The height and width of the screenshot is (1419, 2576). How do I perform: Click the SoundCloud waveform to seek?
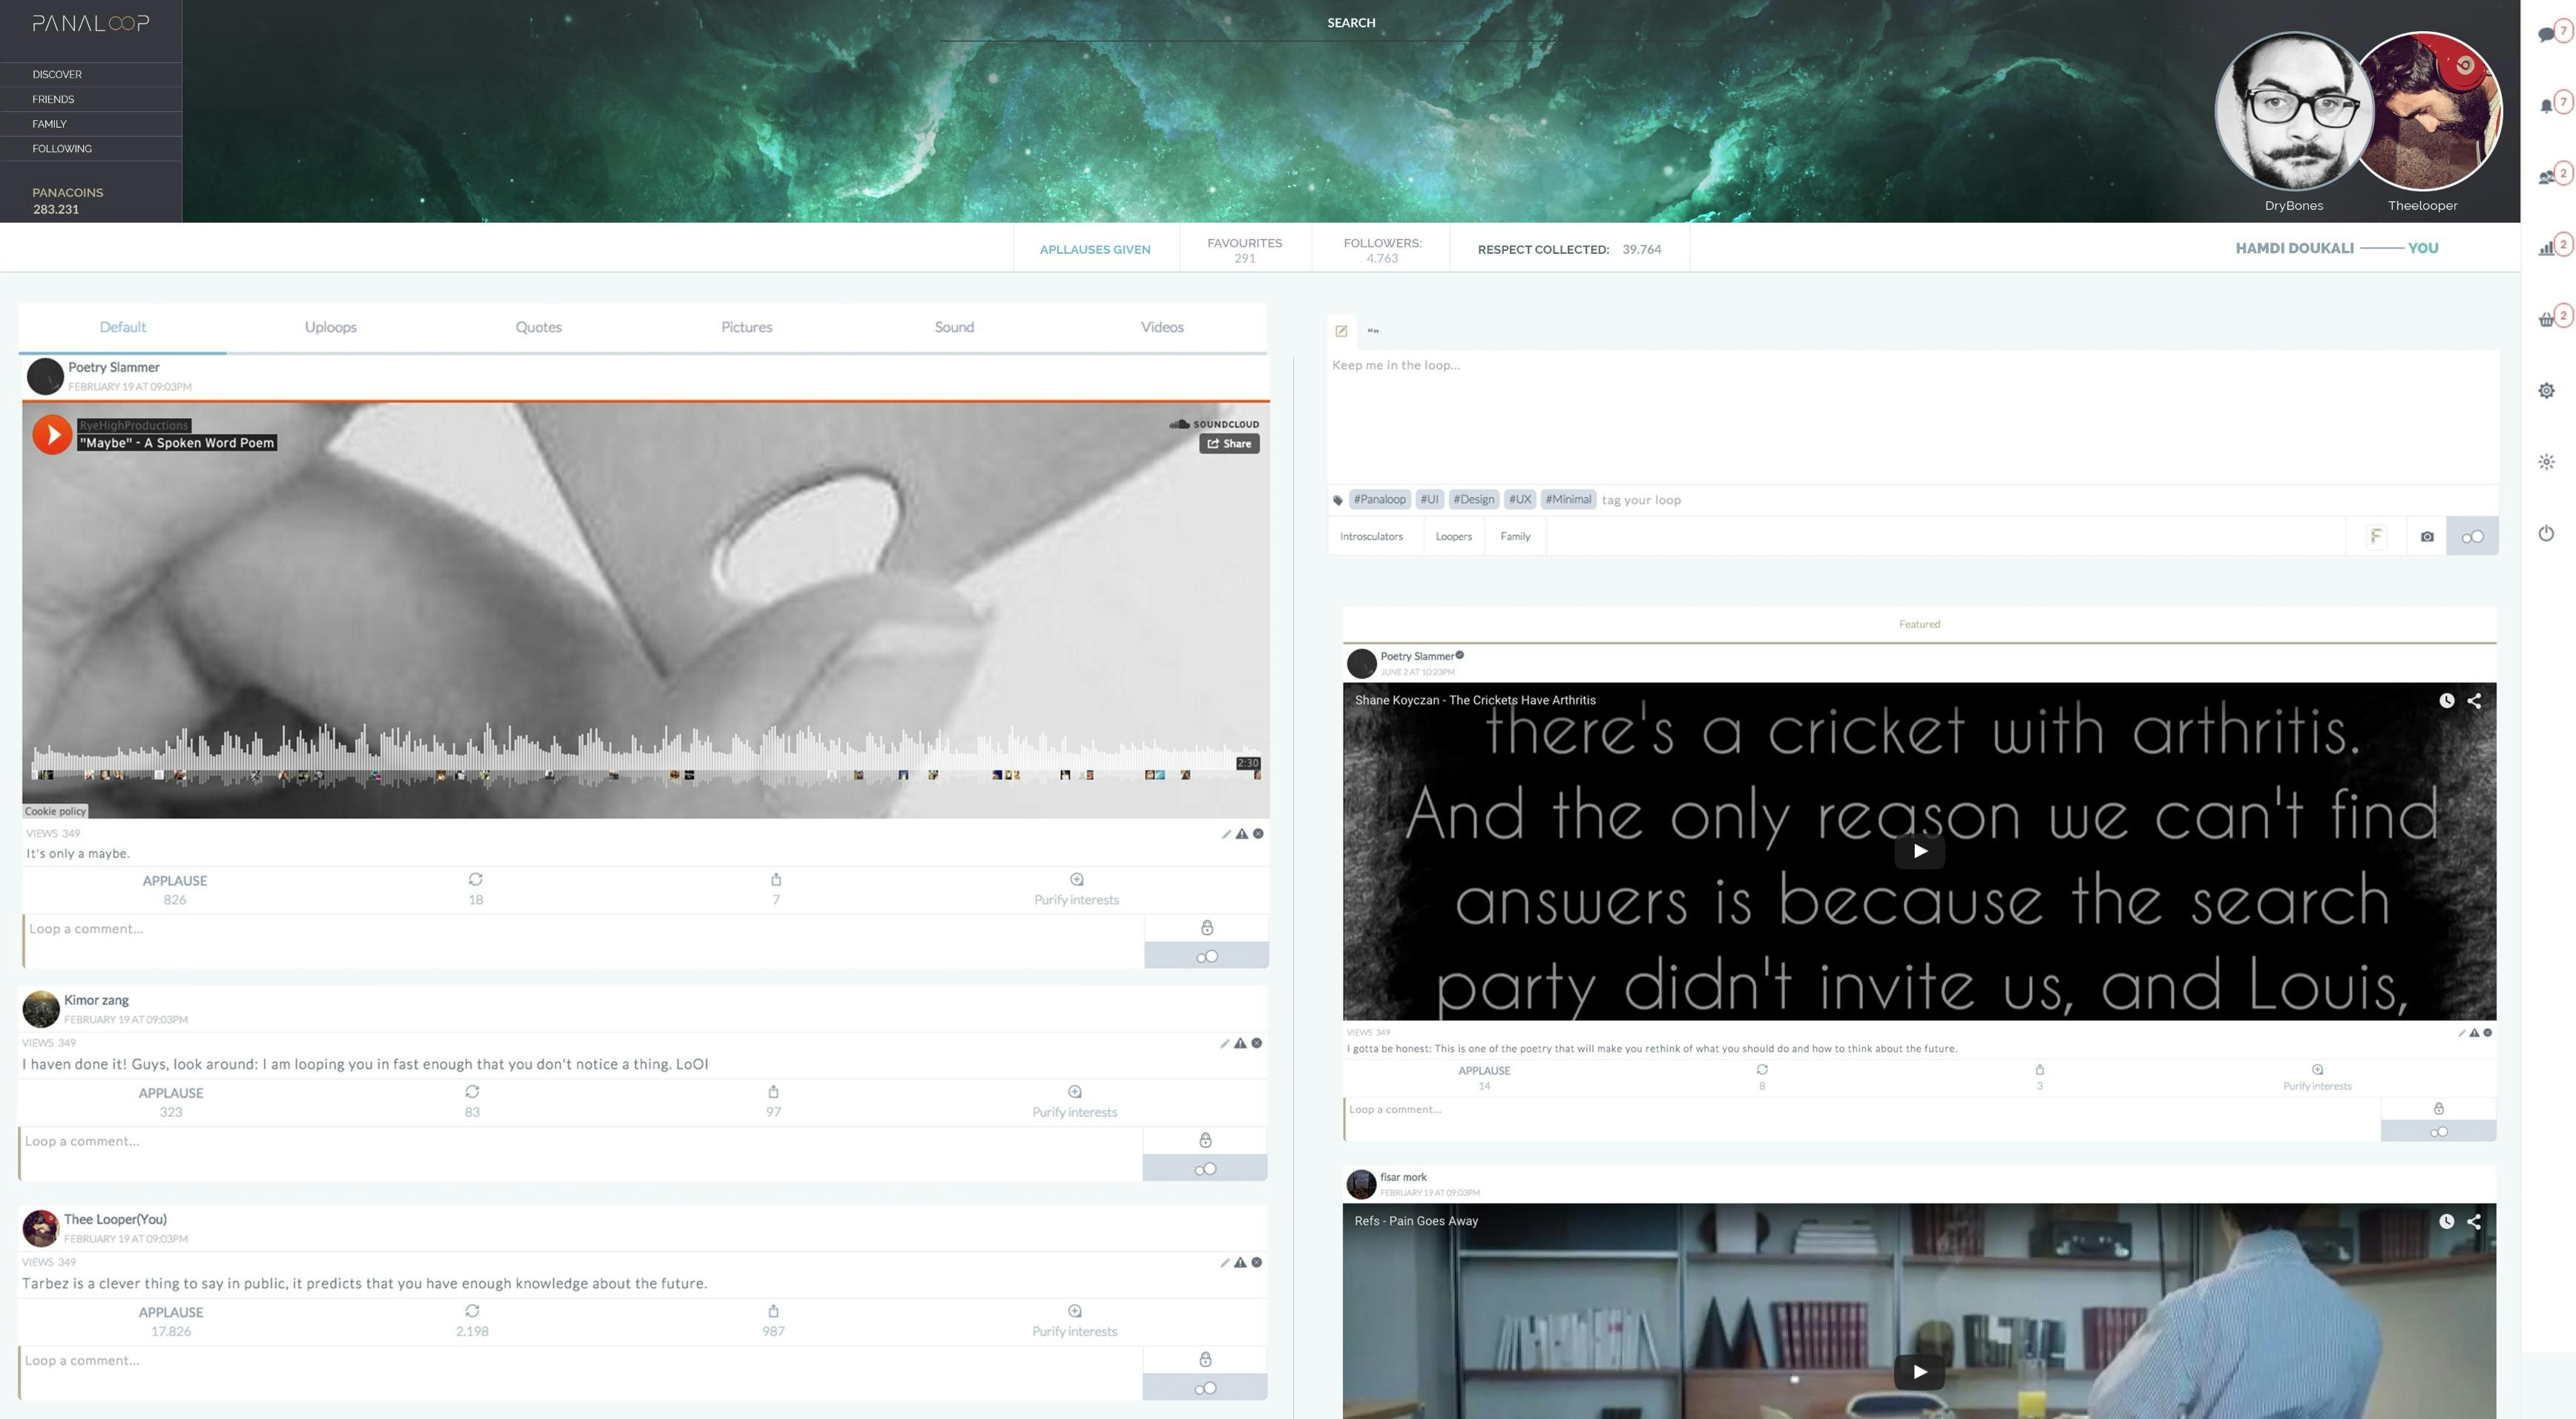pos(640,752)
